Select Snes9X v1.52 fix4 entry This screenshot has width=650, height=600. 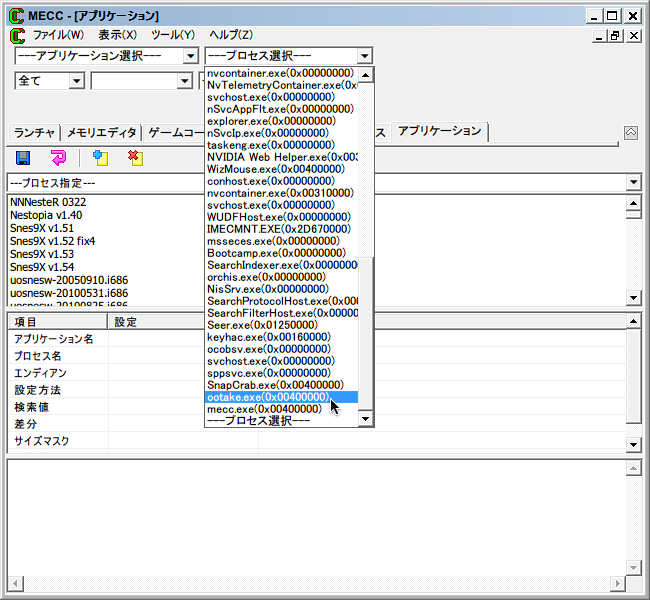click(x=53, y=241)
